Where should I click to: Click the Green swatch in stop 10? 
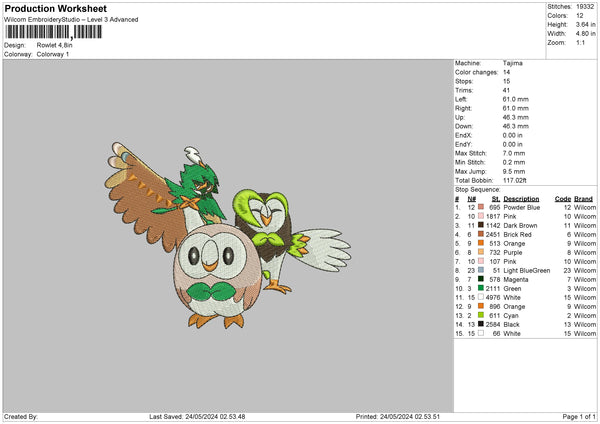480,288
